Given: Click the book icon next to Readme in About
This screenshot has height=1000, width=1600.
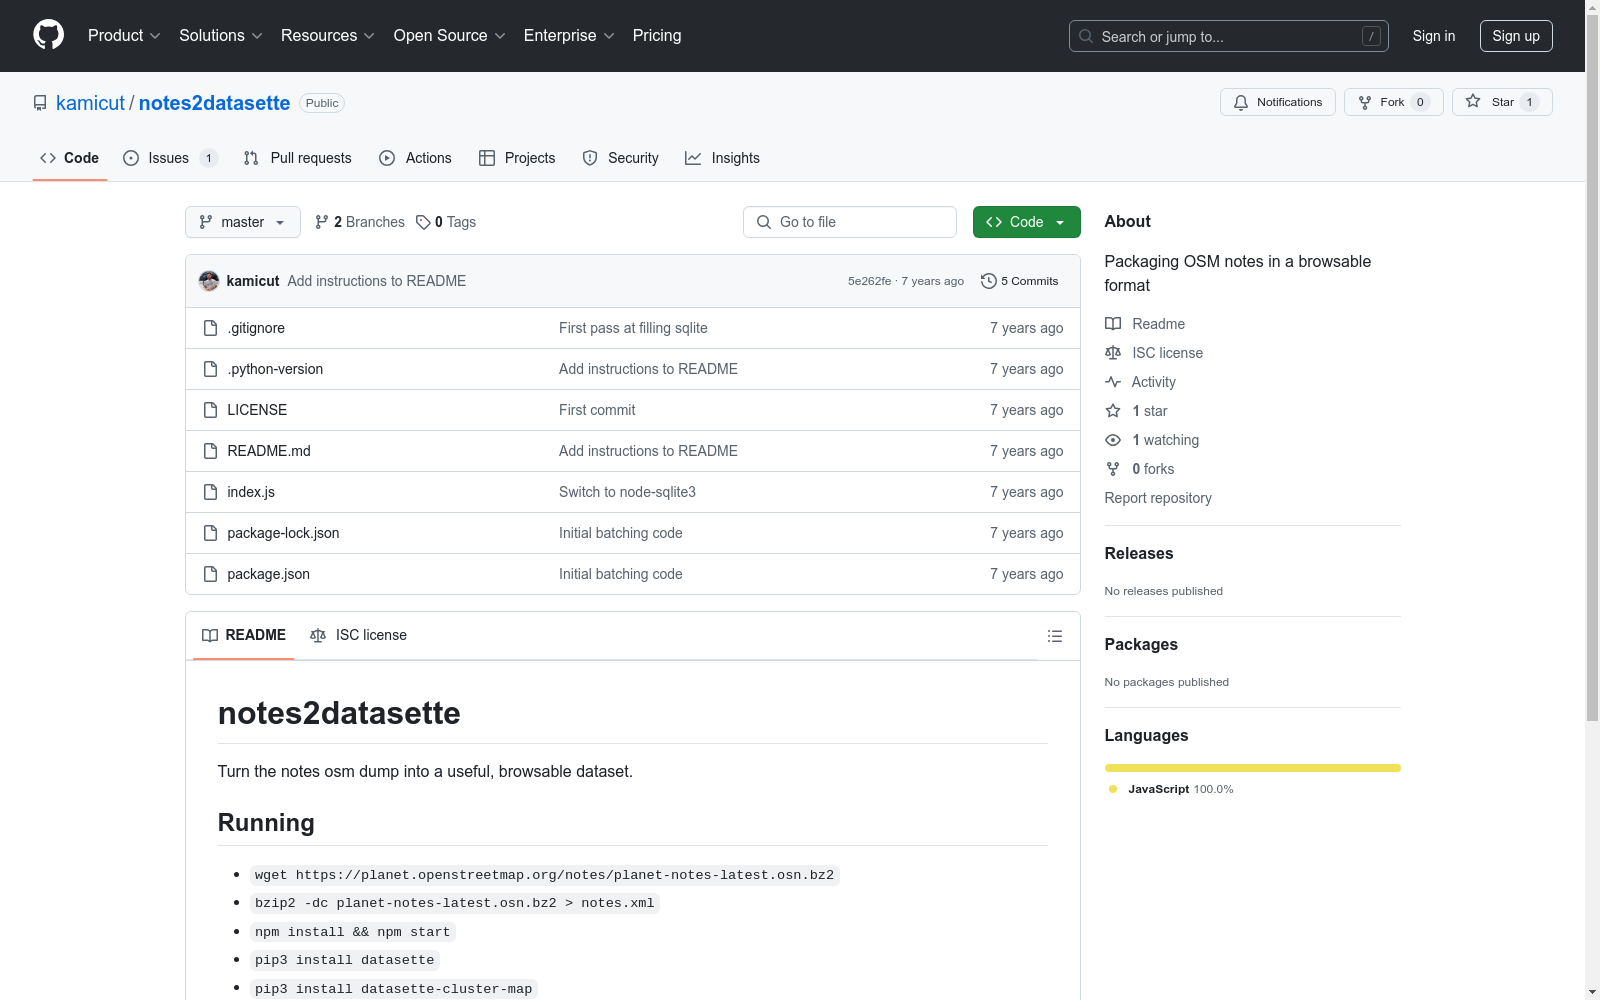Looking at the screenshot, I should pyautogui.click(x=1113, y=324).
